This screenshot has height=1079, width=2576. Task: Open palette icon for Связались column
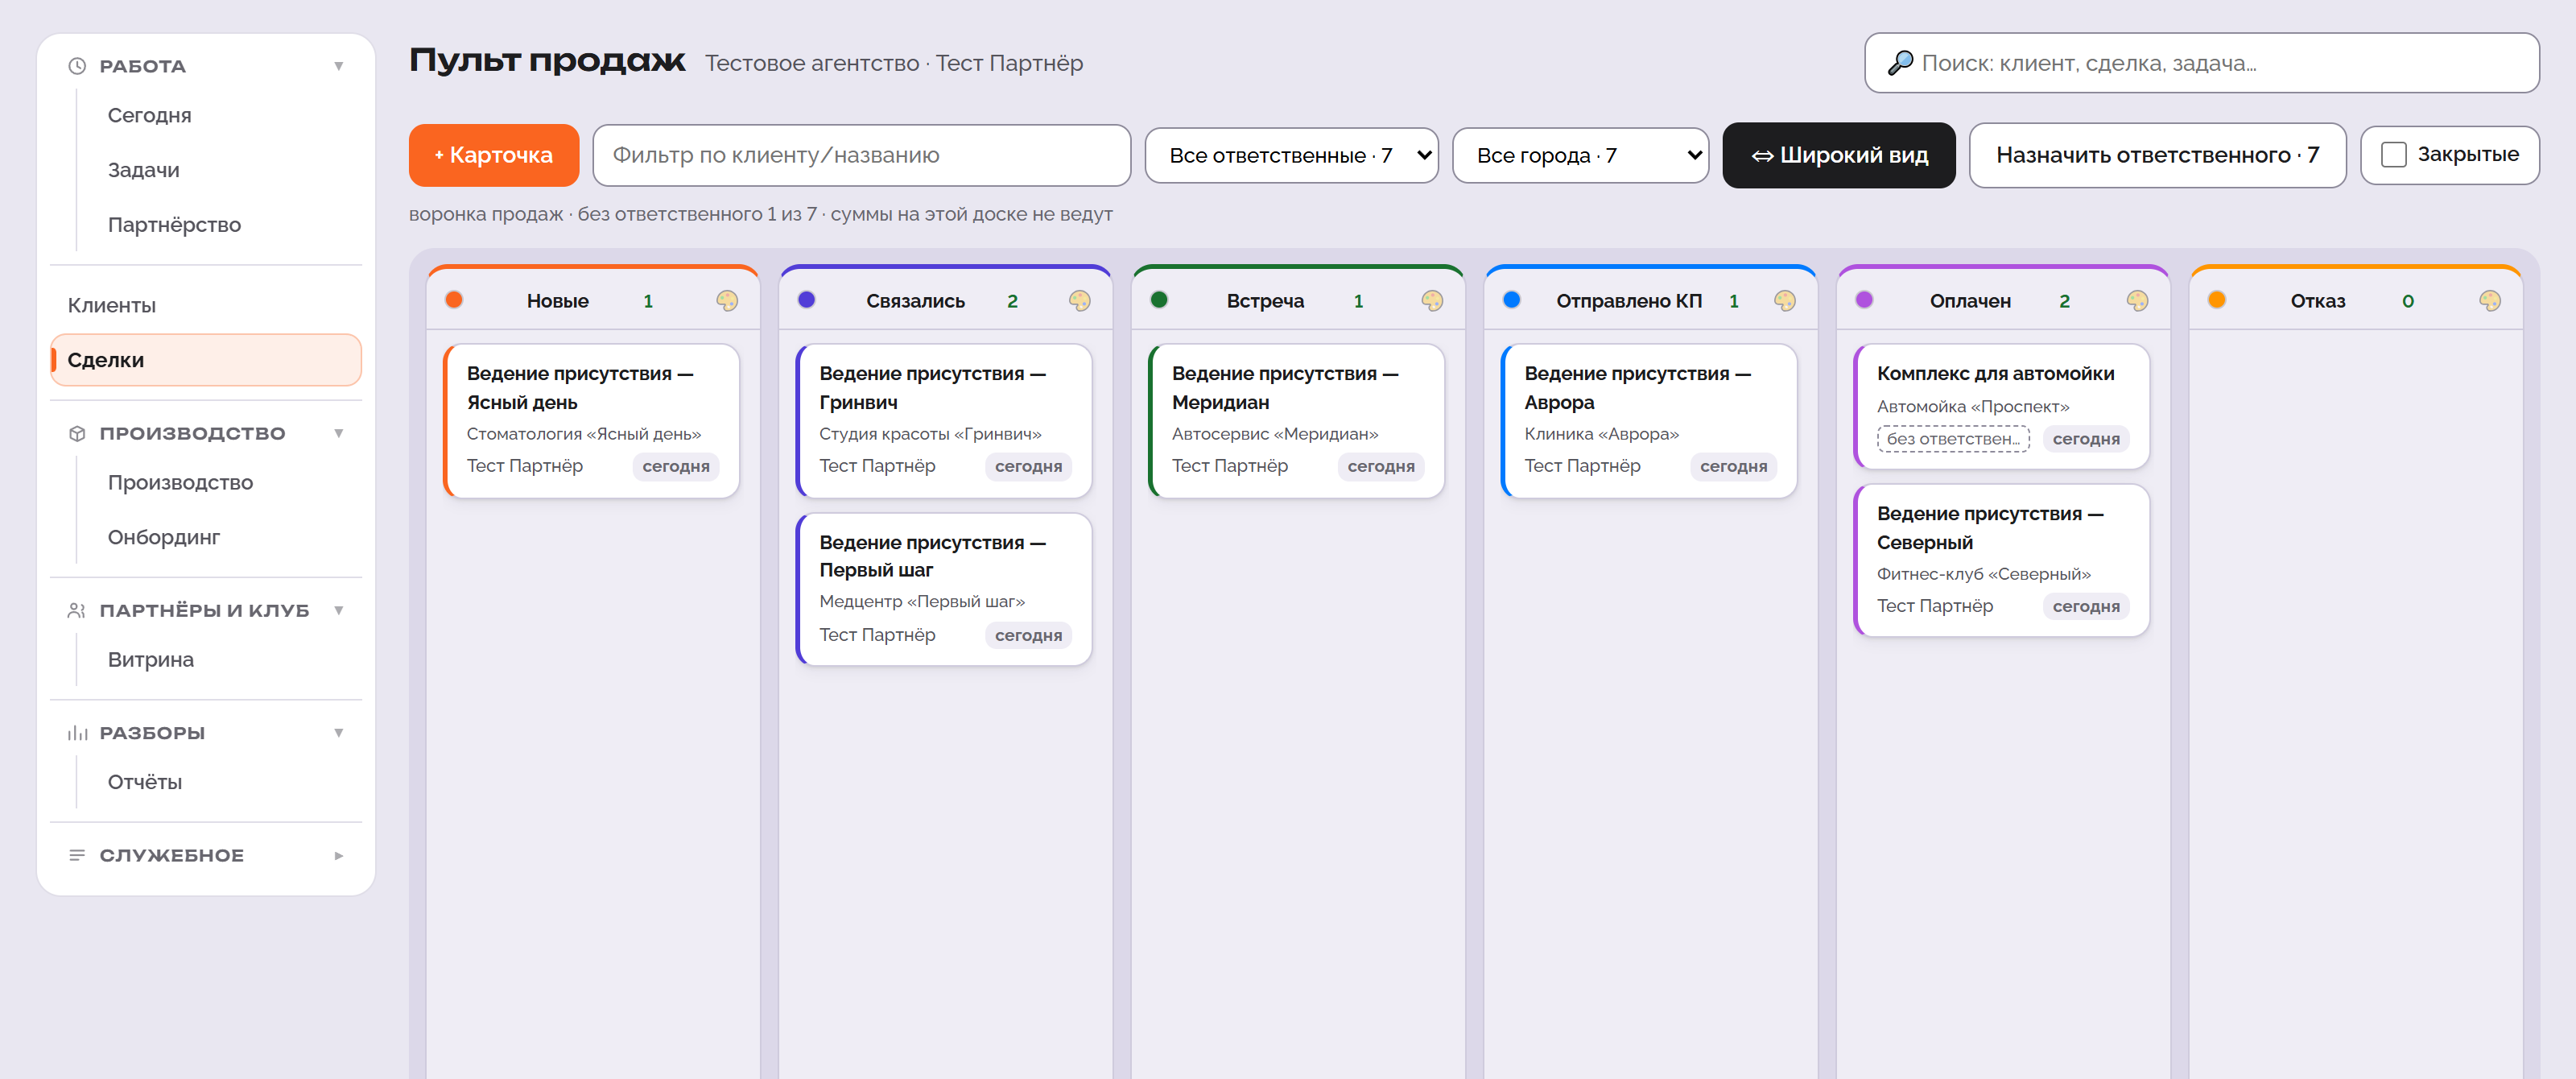pos(1079,301)
